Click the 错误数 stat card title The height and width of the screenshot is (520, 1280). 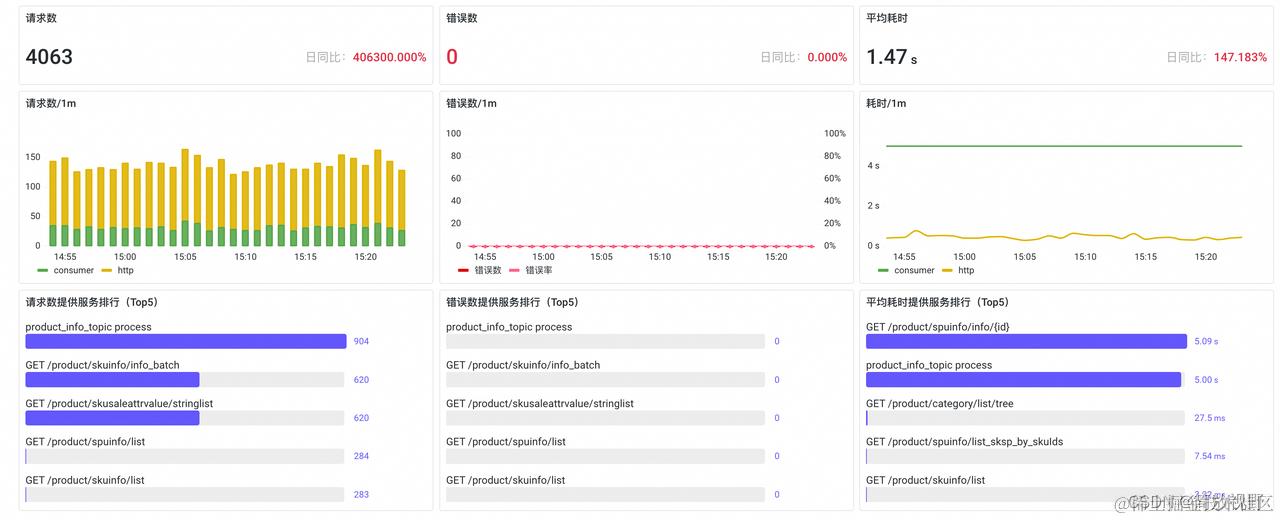pos(462,18)
